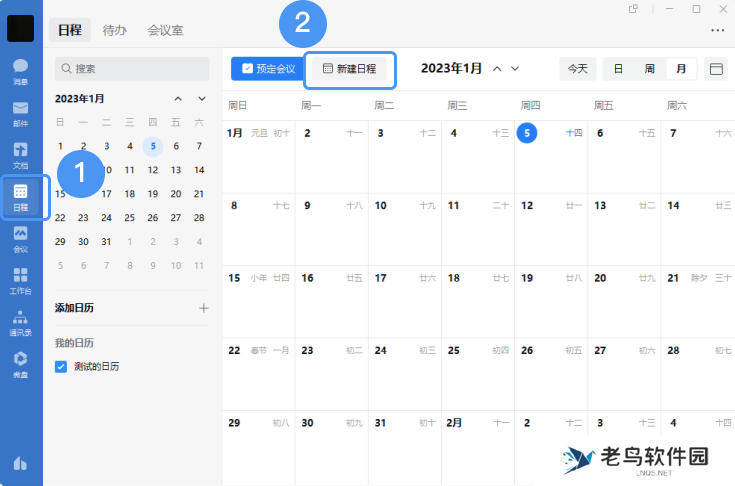Focus the 搜索 search field

tap(132, 68)
